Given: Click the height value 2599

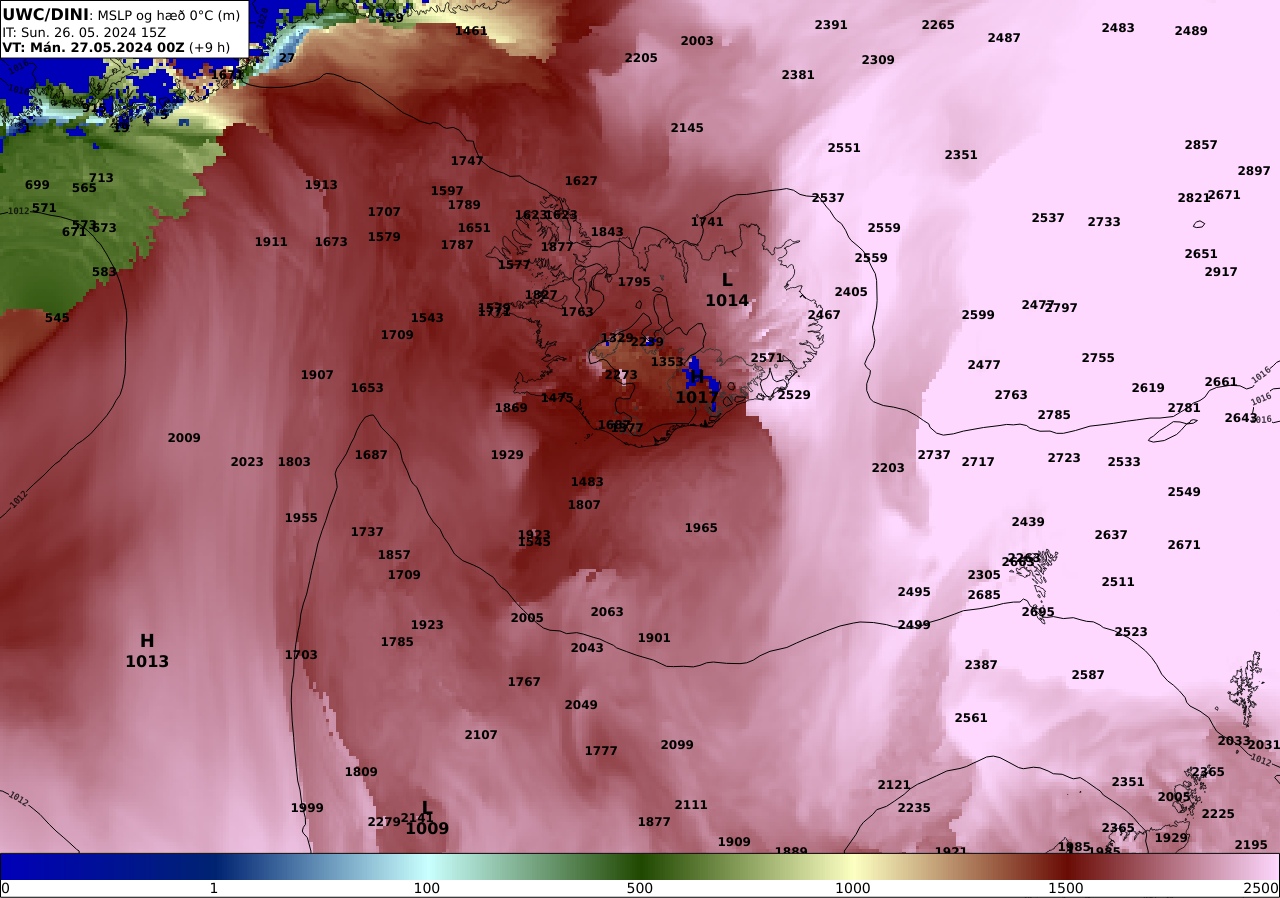Looking at the screenshot, I should tap(978, 315).
